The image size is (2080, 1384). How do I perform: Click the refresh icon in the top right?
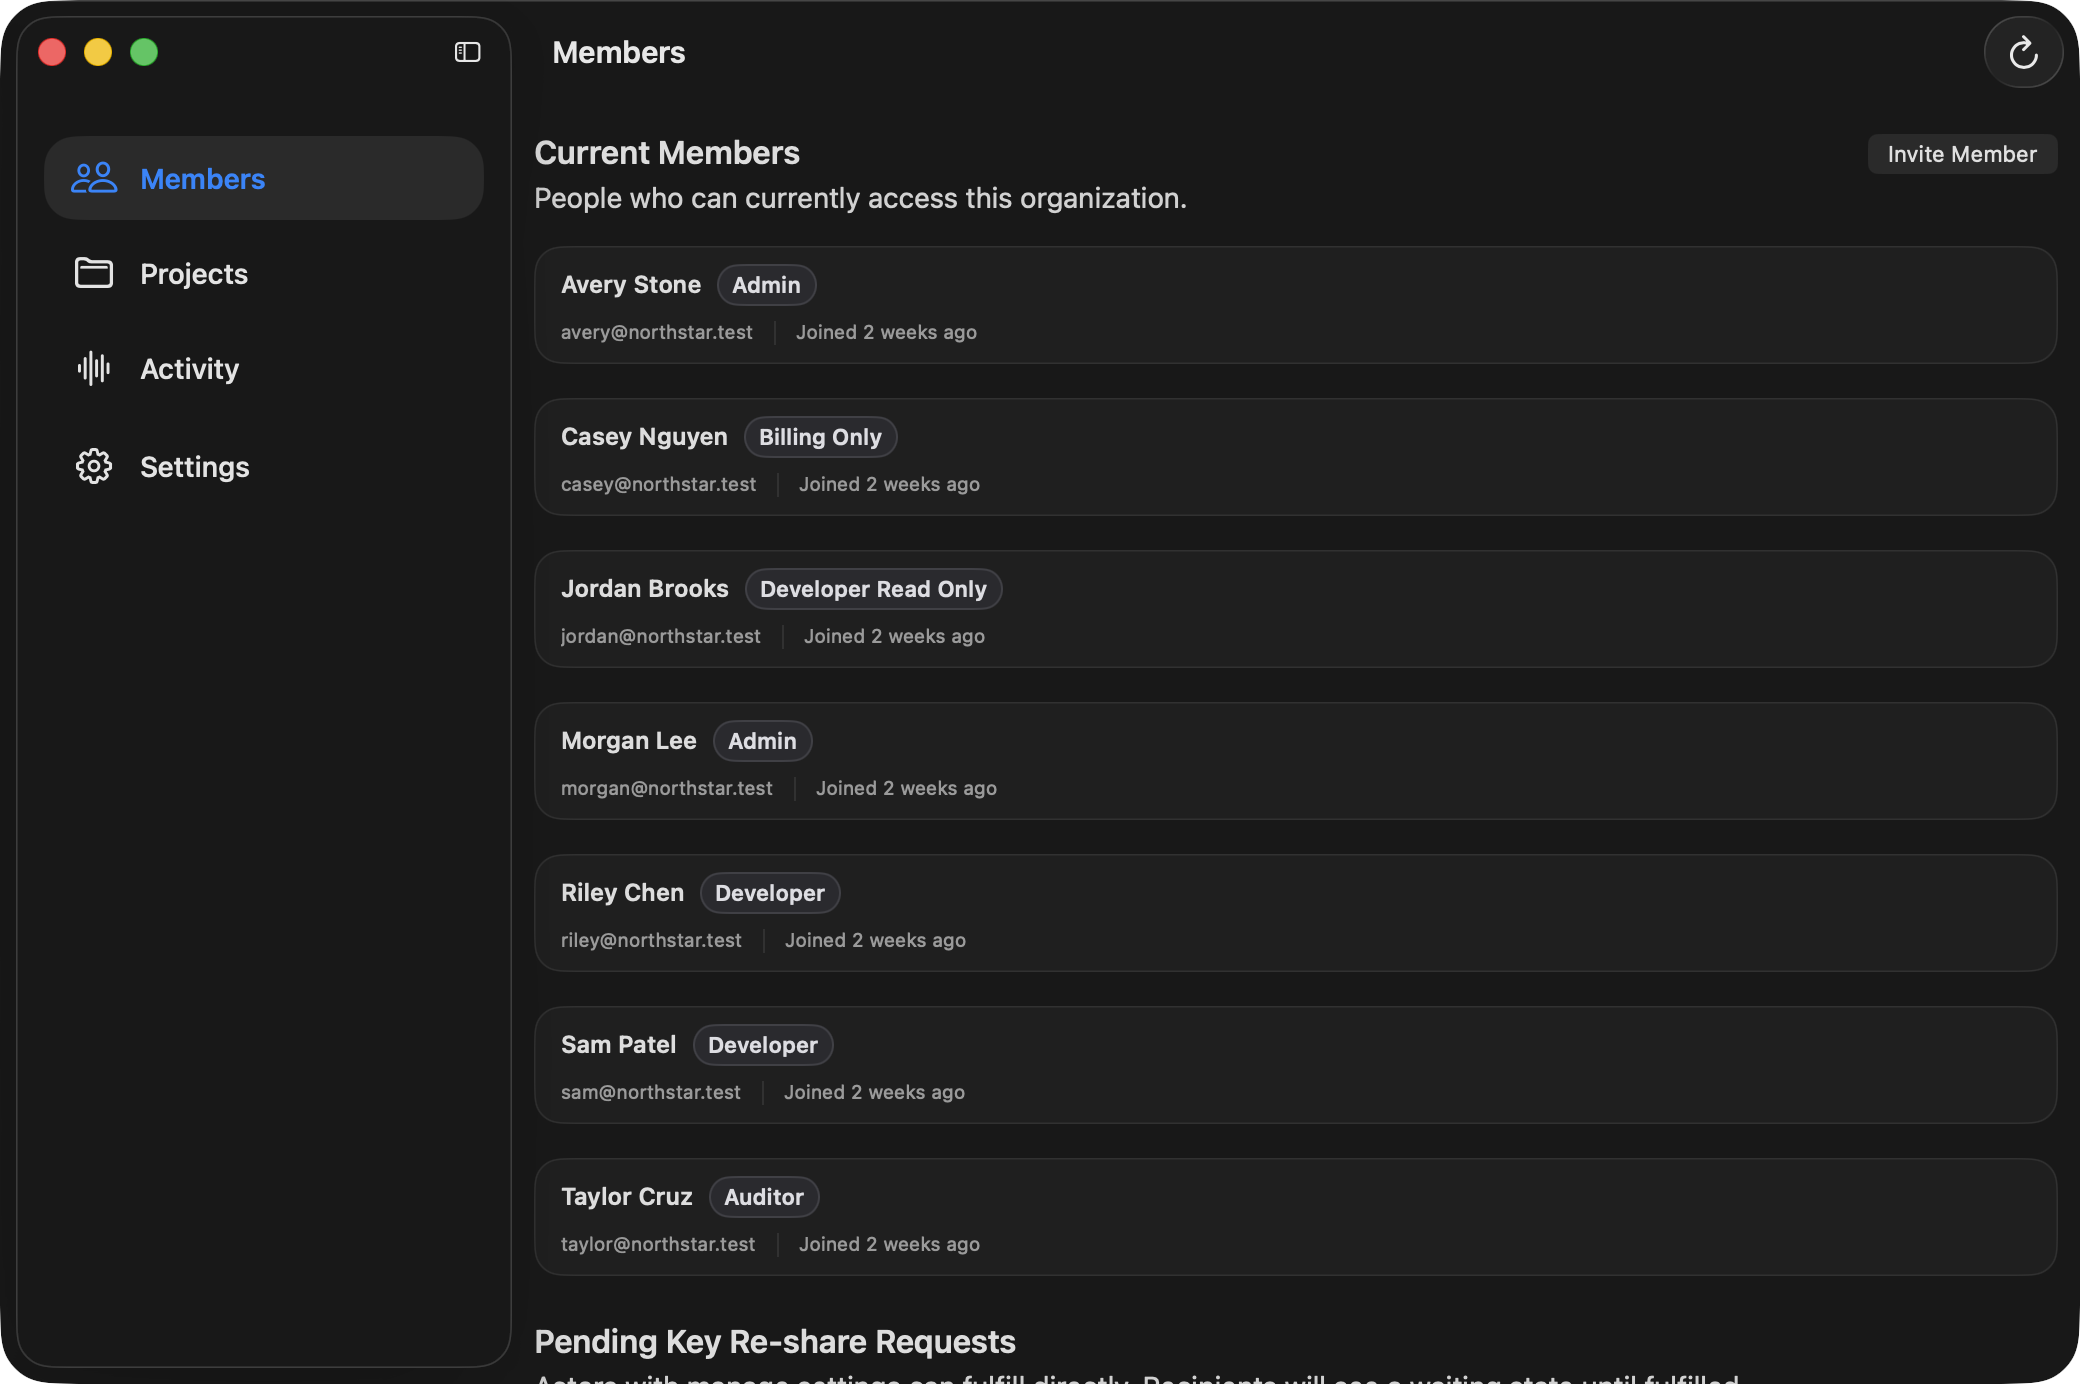click(2023, 52)
